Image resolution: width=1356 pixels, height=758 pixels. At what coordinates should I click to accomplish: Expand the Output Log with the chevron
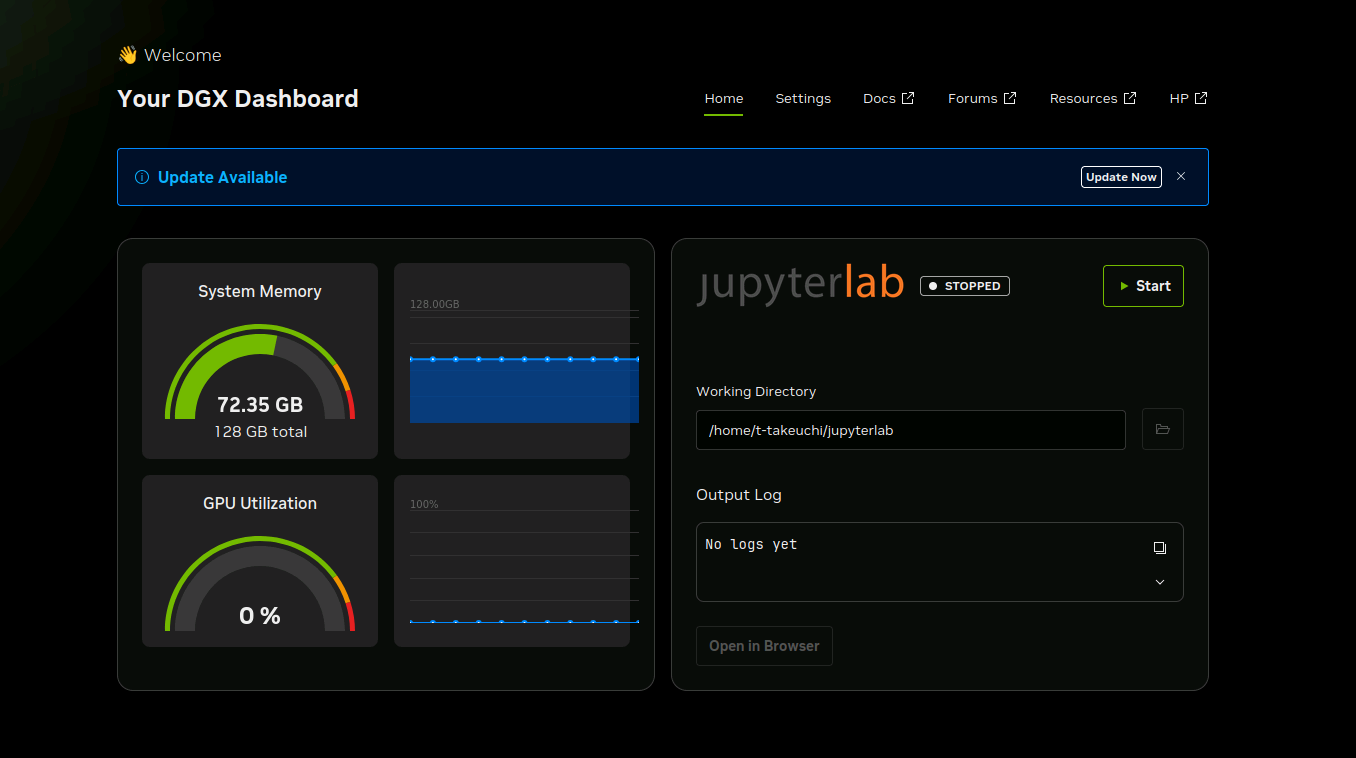pyautogui.click(x=1159, y=582)
